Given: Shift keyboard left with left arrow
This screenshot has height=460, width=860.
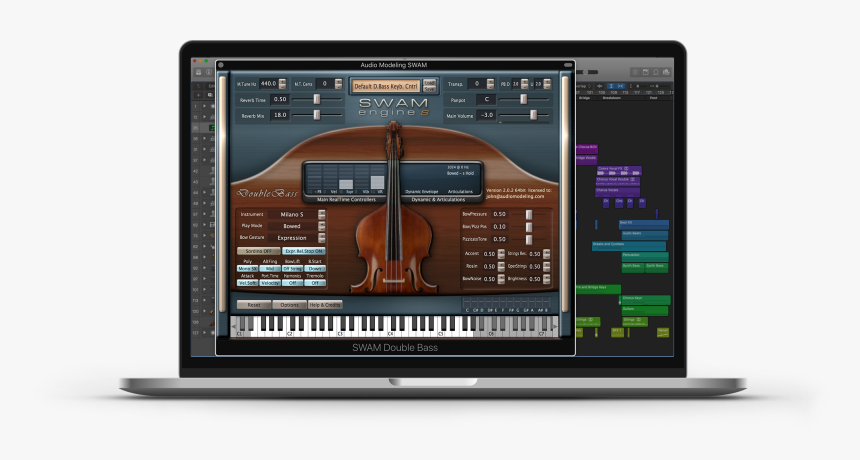Looking at the screenshot, I should tap(234, 326).
